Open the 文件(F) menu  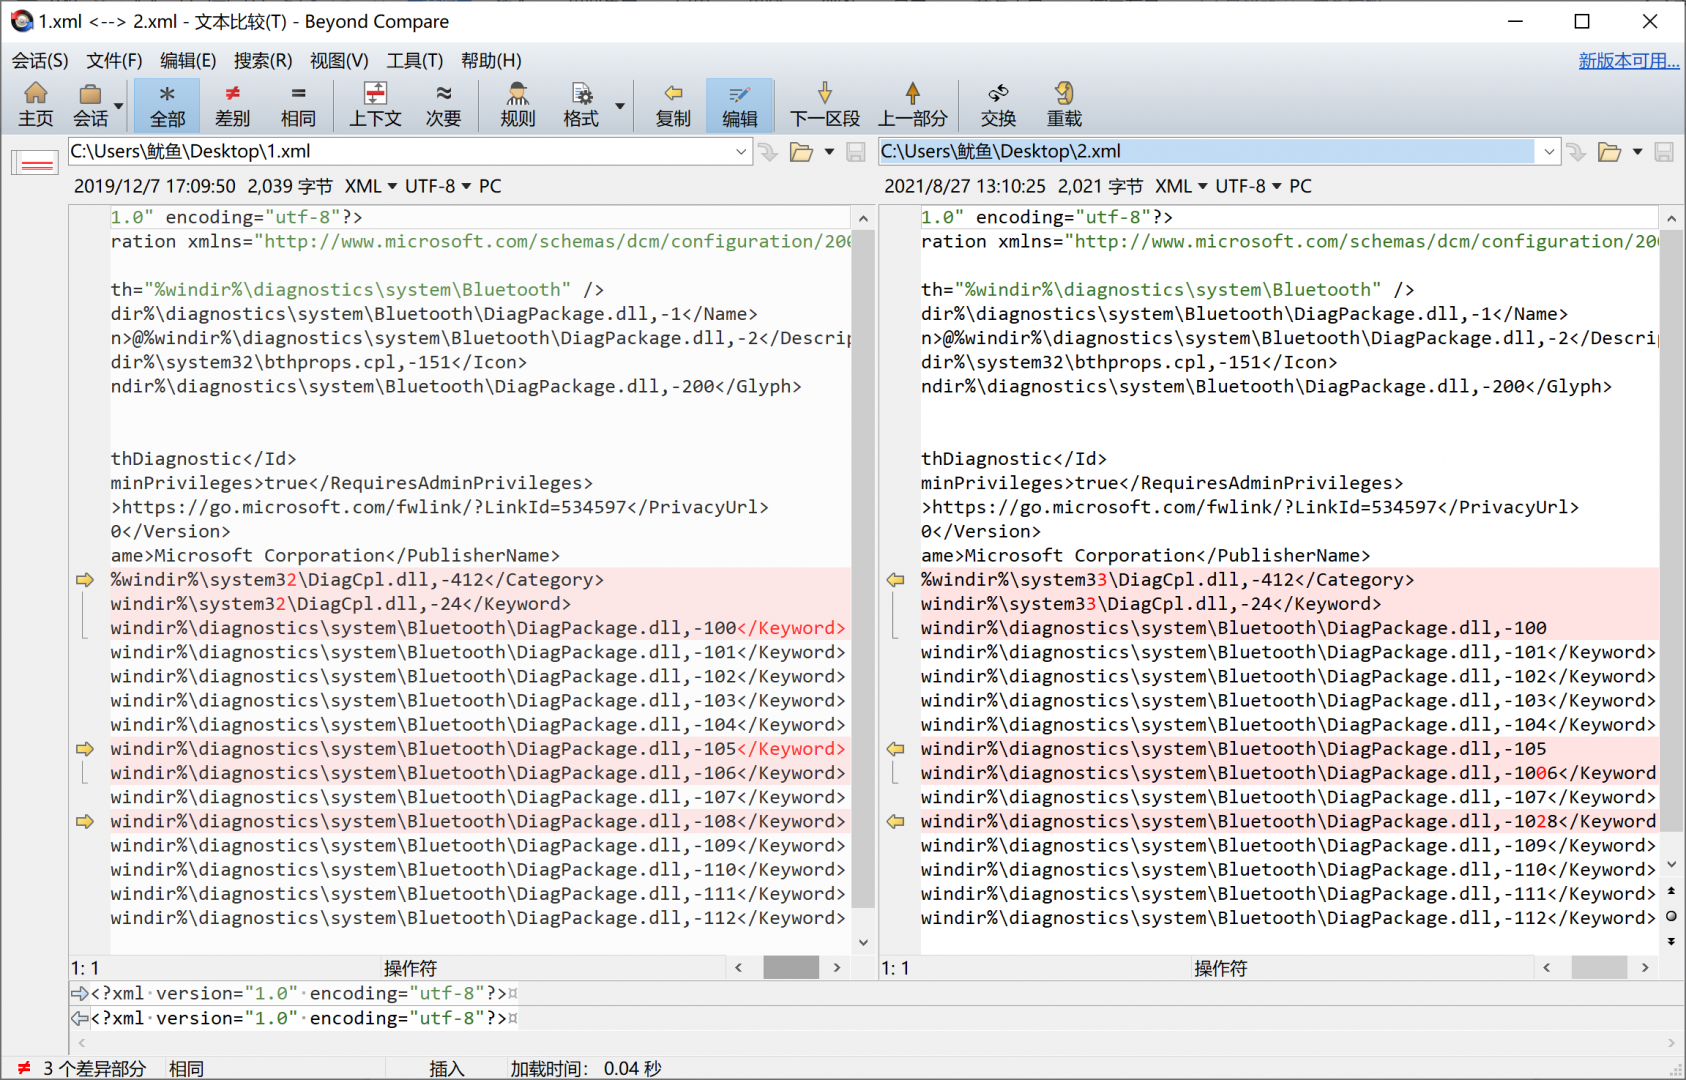click(114, 61)
